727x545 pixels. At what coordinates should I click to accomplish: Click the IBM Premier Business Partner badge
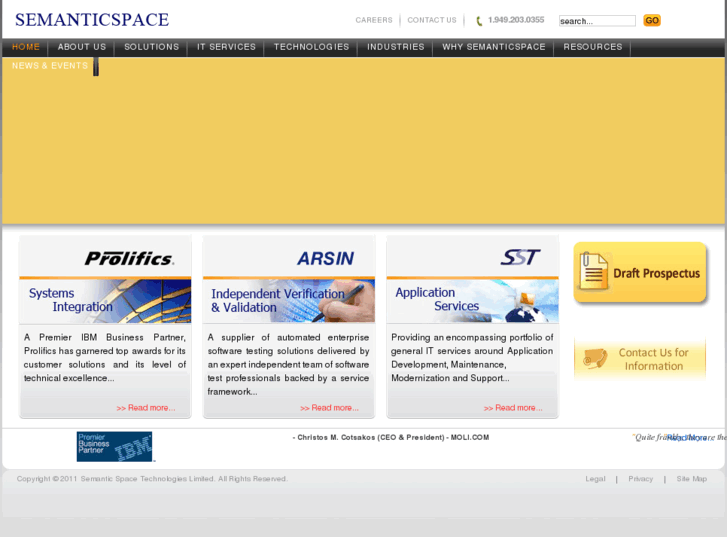(115, 447)
